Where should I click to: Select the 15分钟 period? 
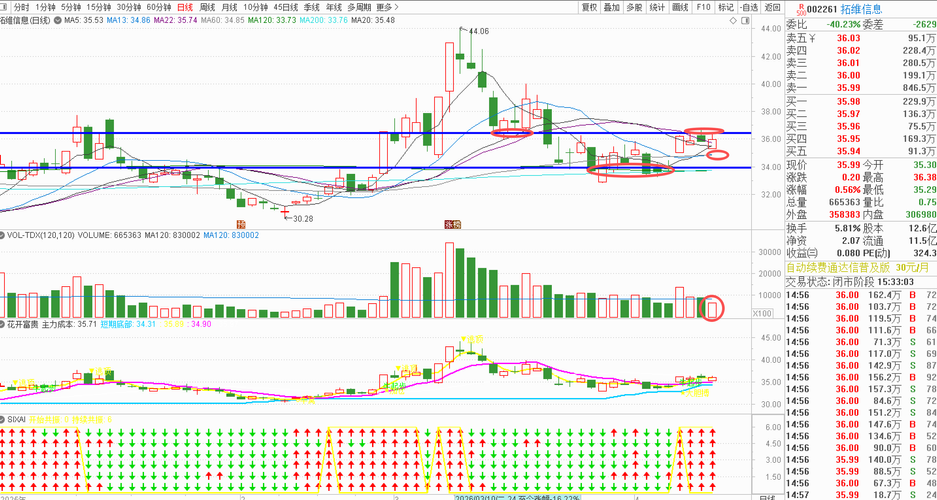point(98,7)
